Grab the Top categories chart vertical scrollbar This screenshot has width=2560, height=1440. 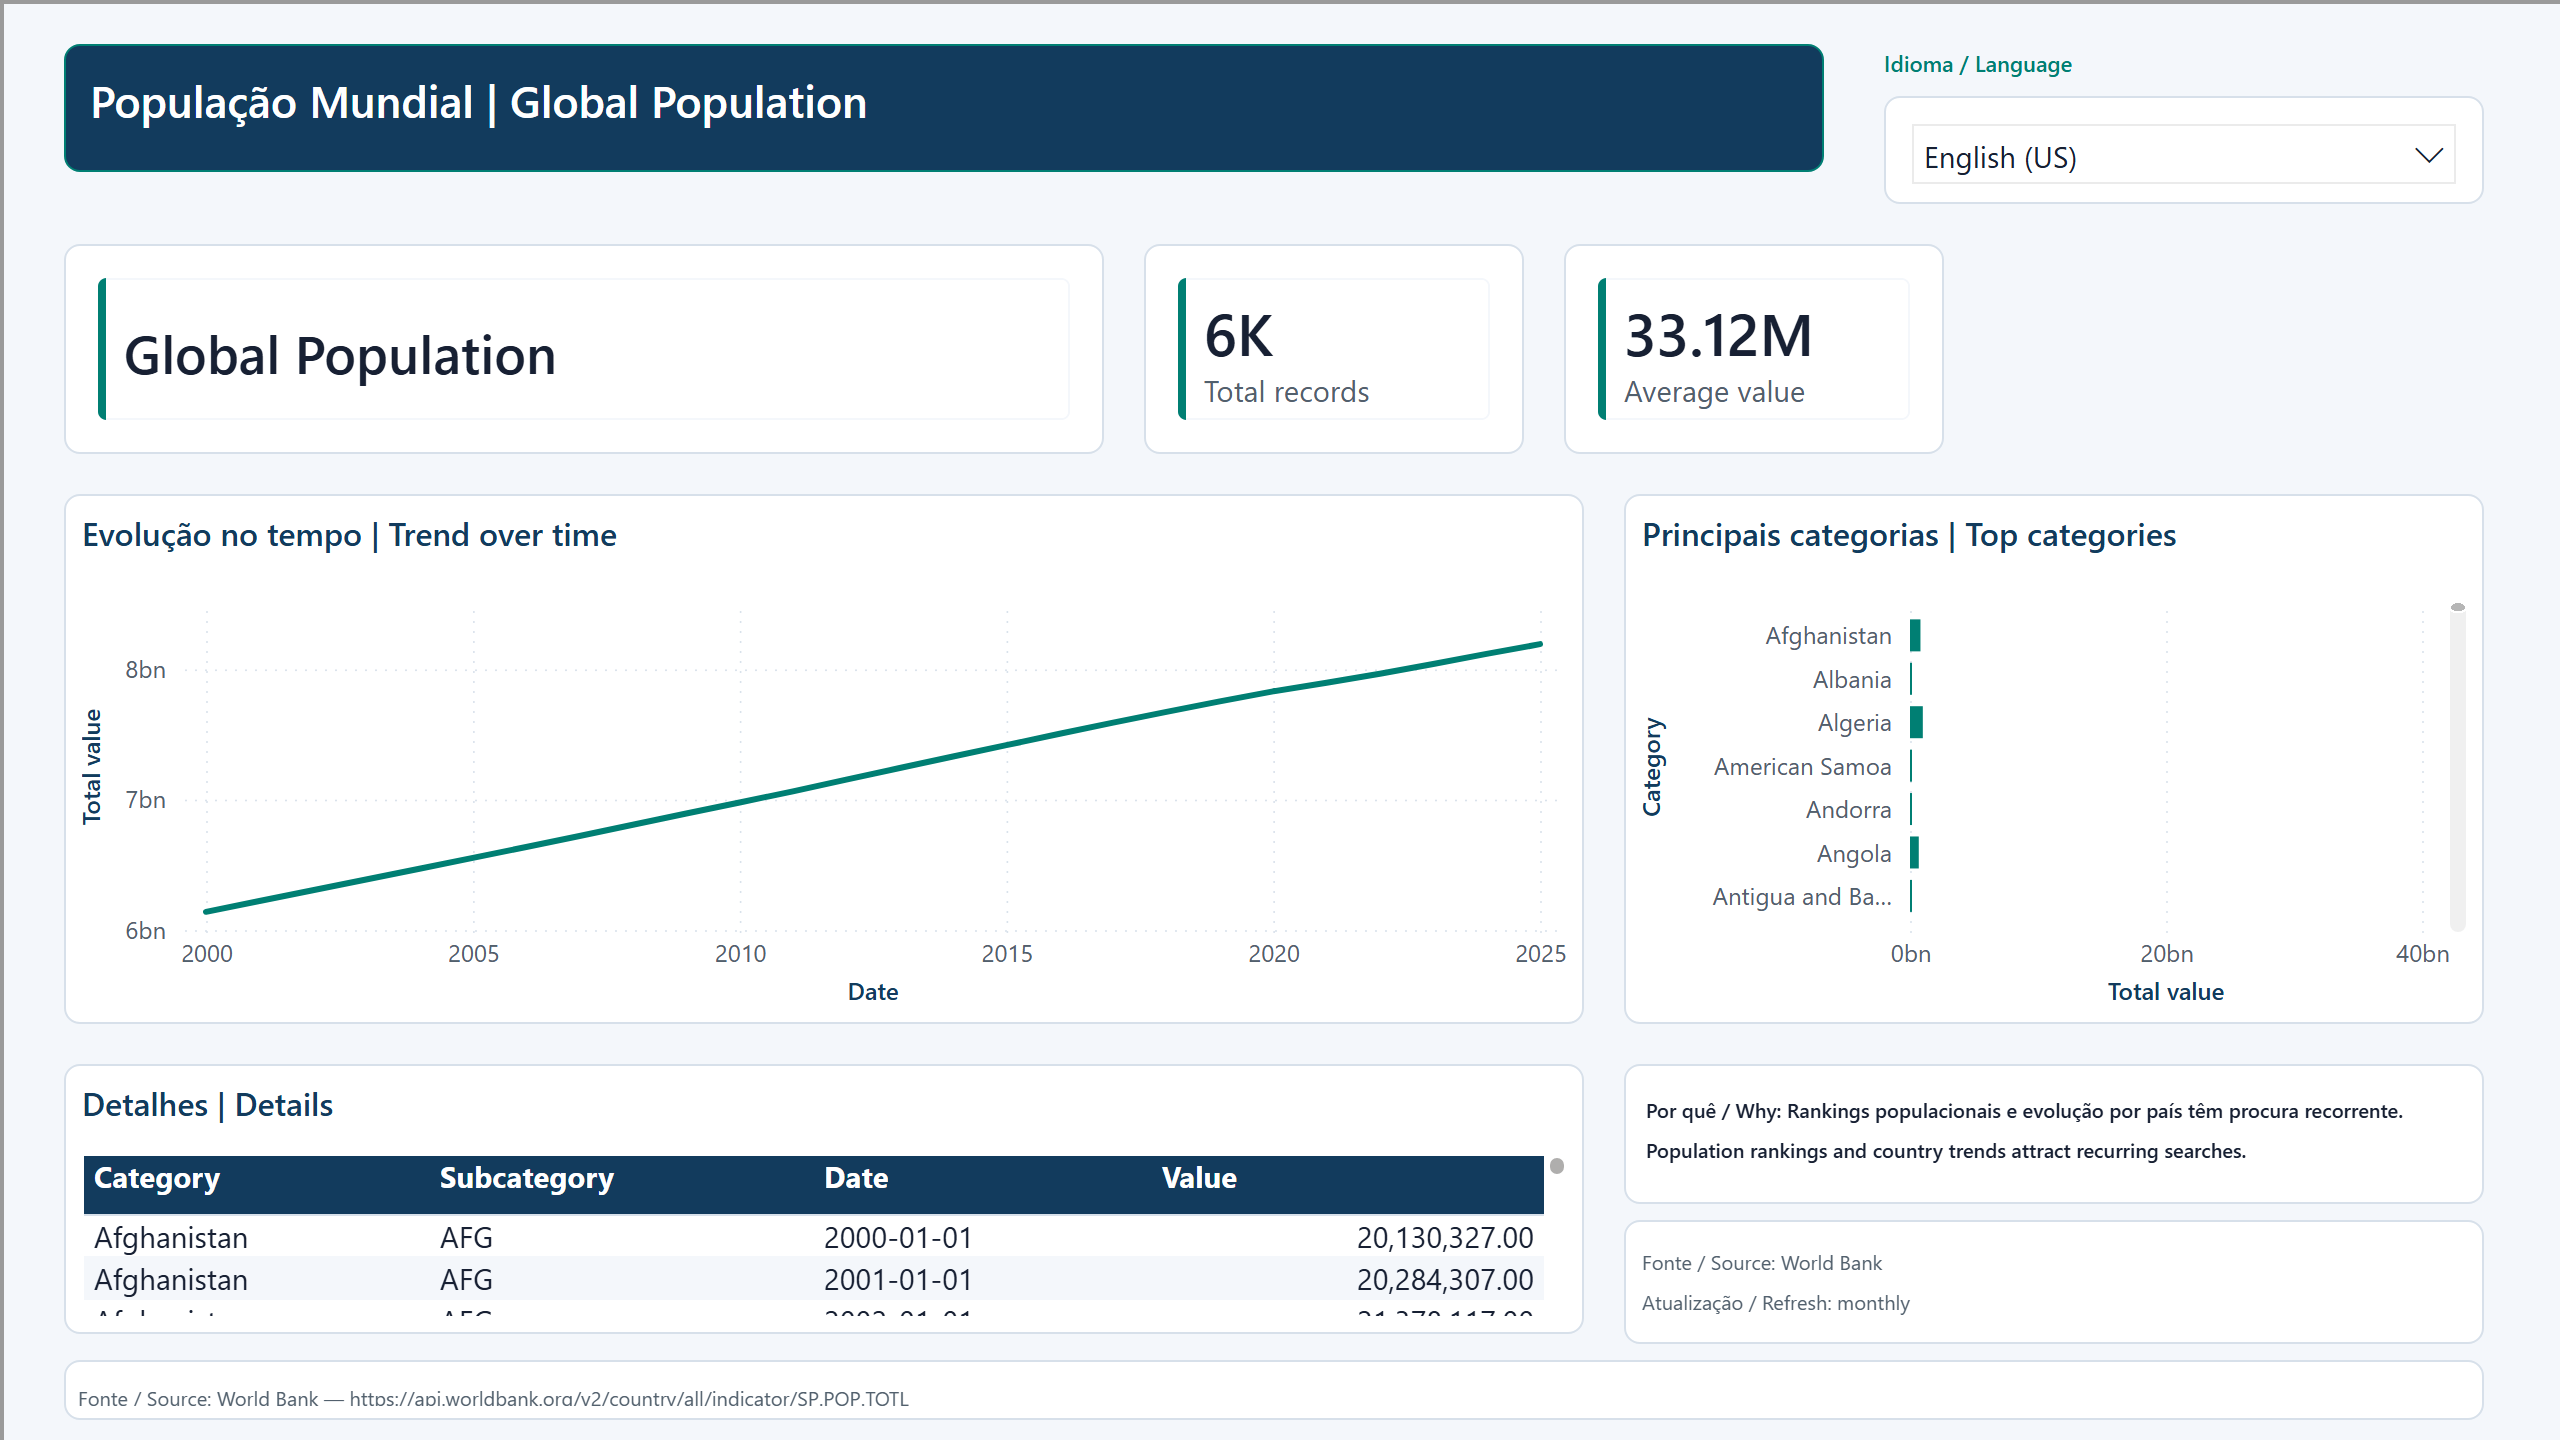2458,608
